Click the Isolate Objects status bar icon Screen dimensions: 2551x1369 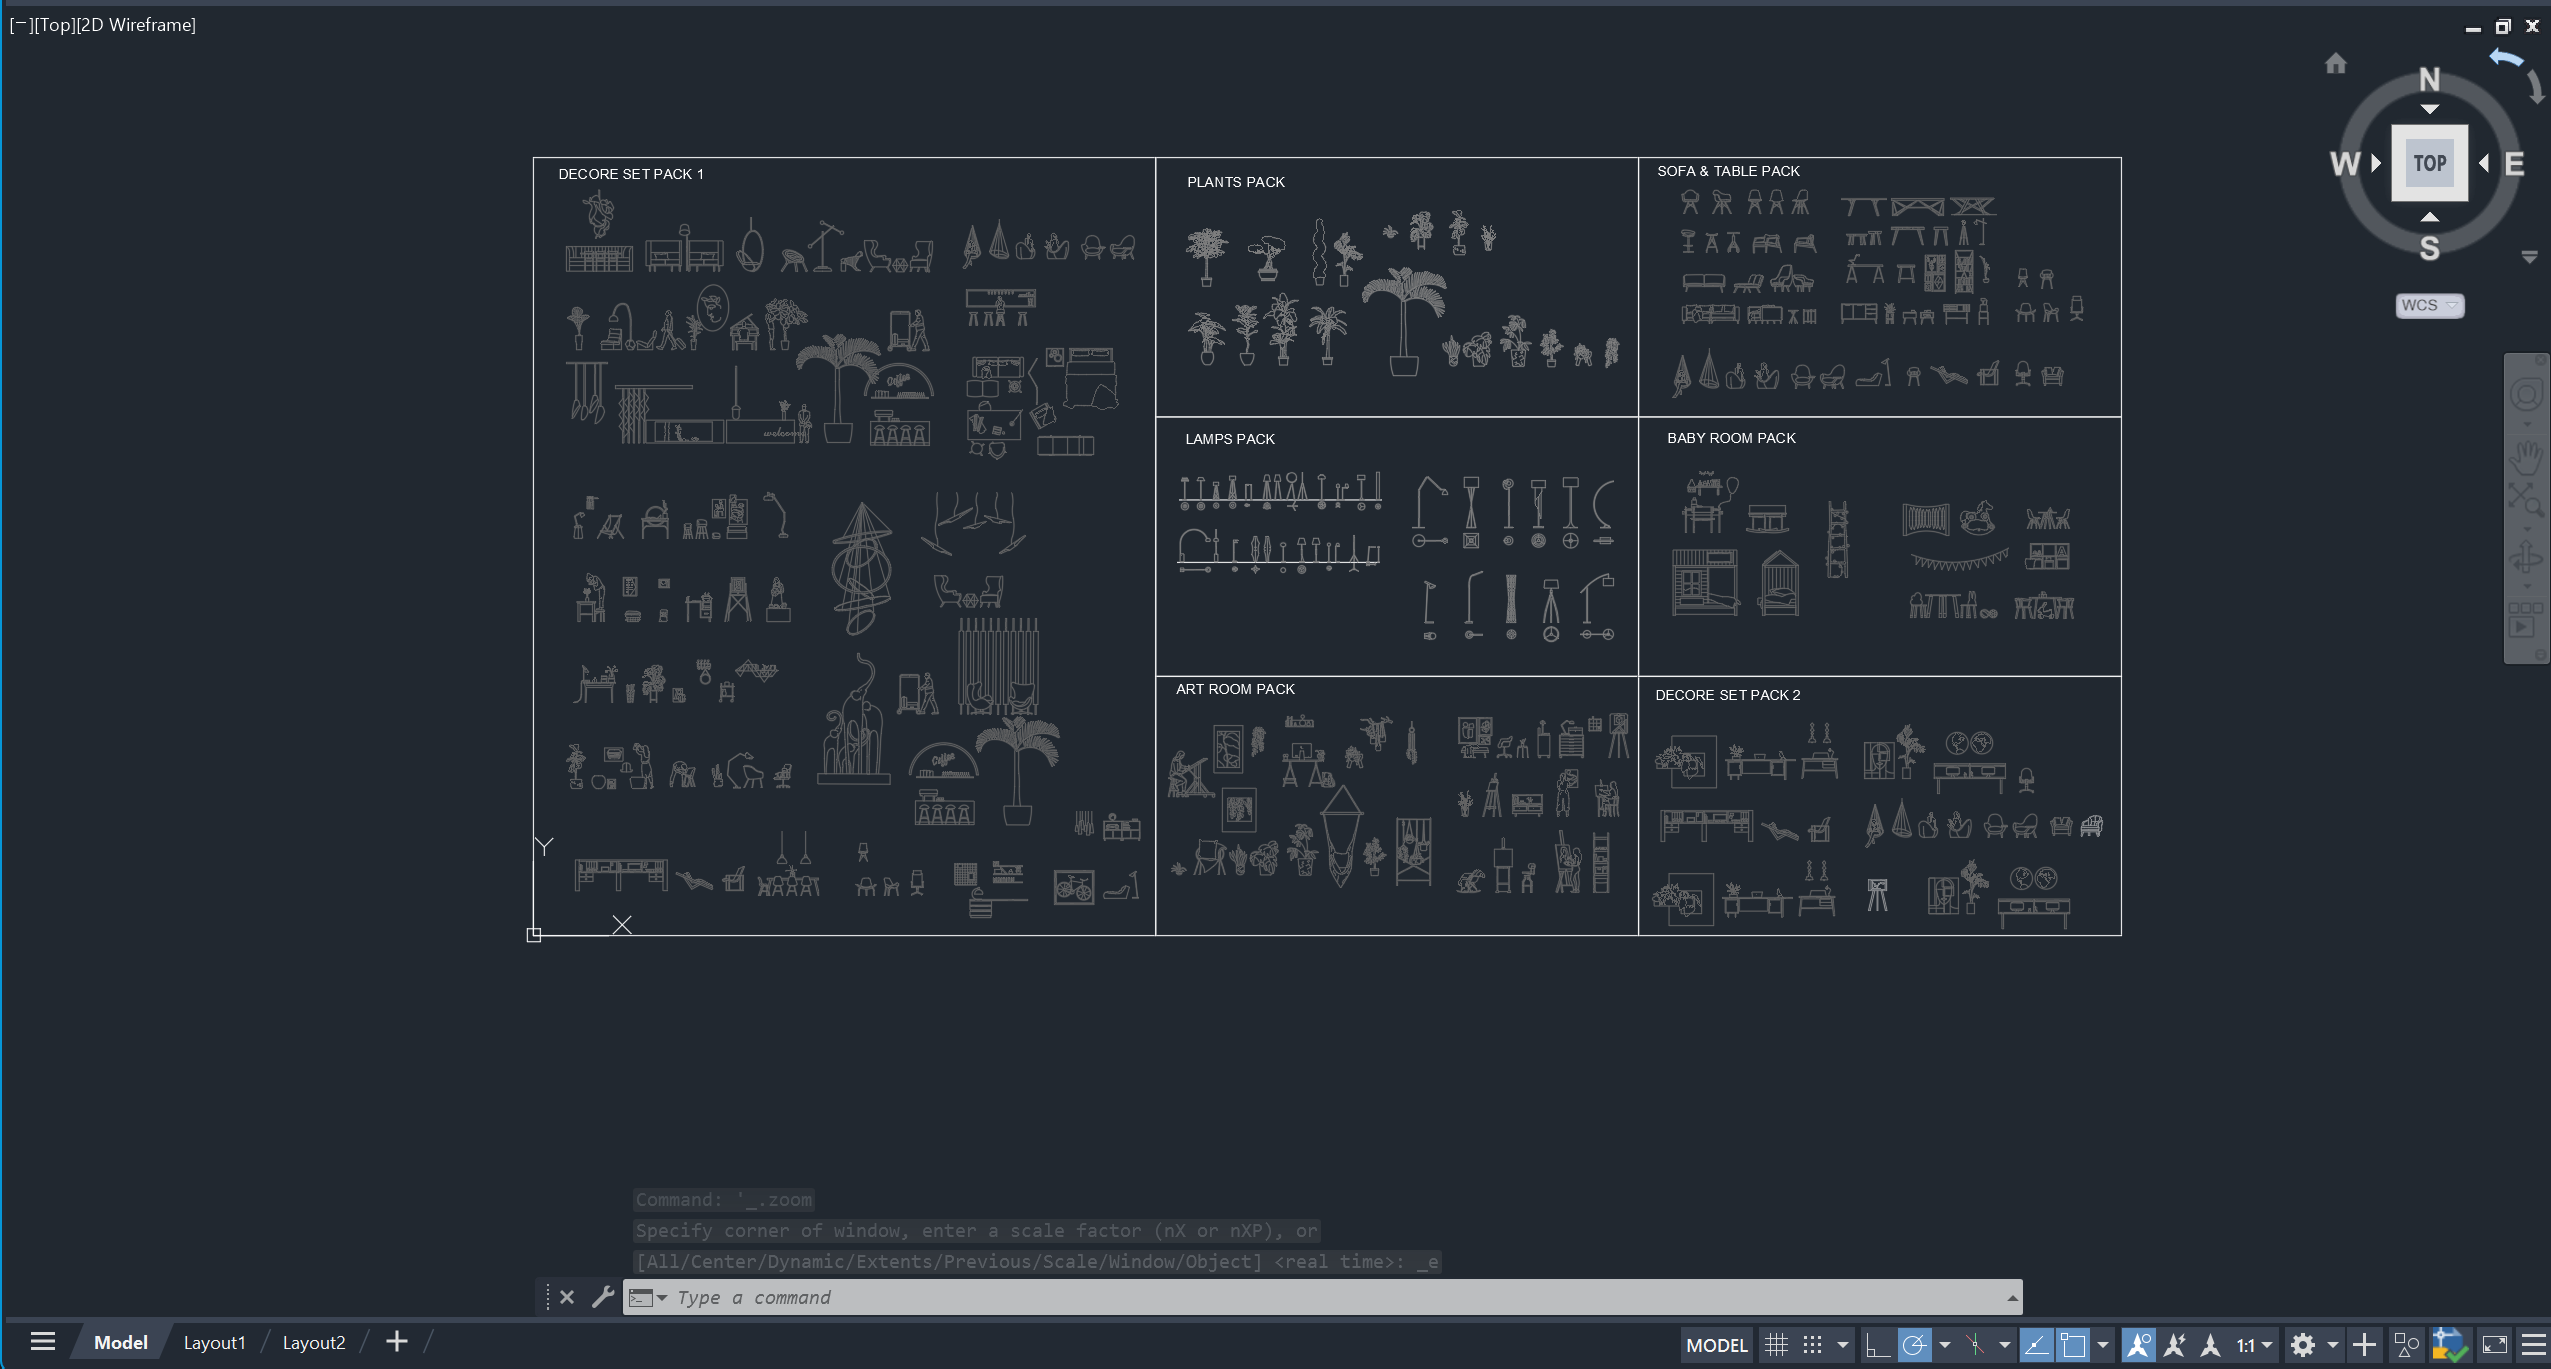tap(2408, 1345)
